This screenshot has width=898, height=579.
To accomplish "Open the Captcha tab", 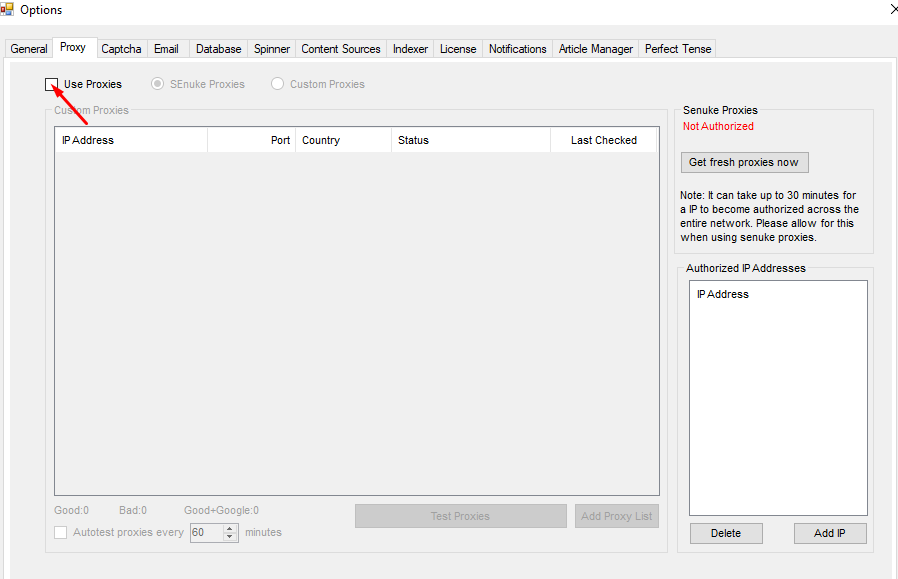I will click(x=121, y=49).
